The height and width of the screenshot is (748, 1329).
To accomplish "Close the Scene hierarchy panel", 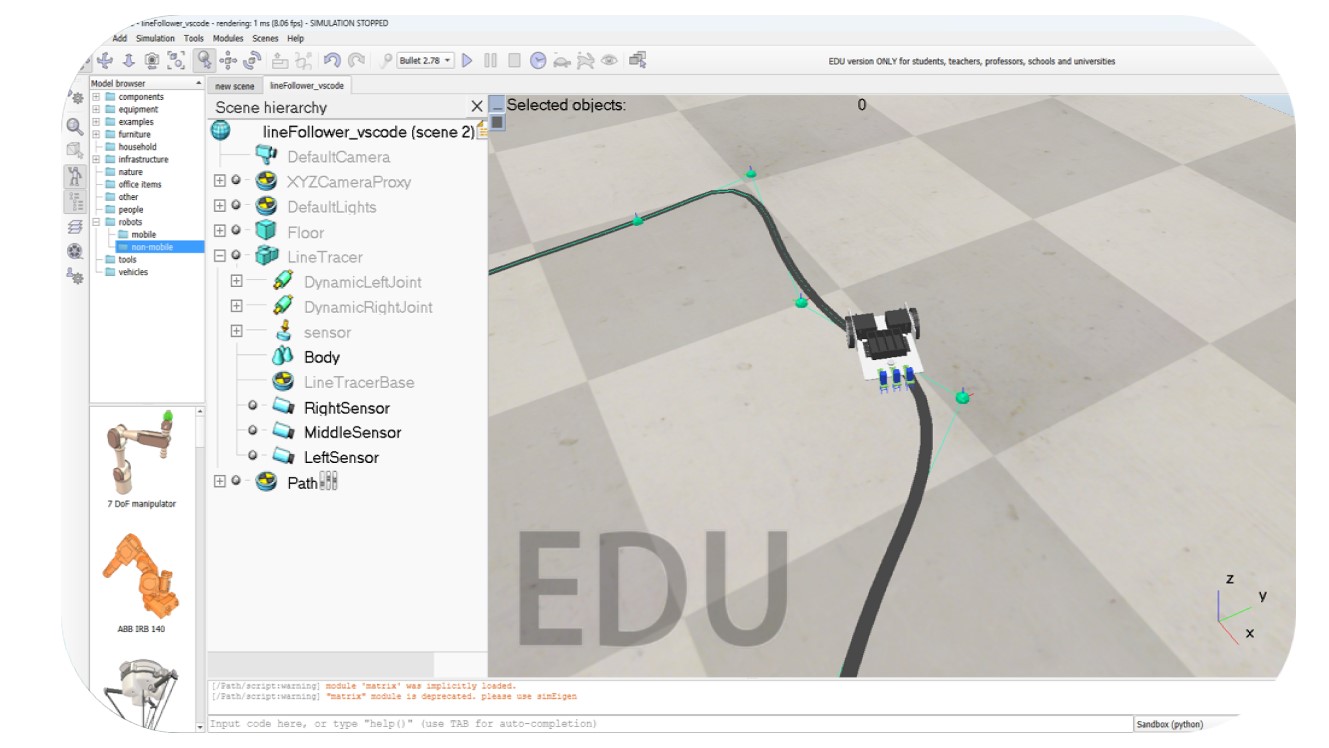I will [476, 107].
